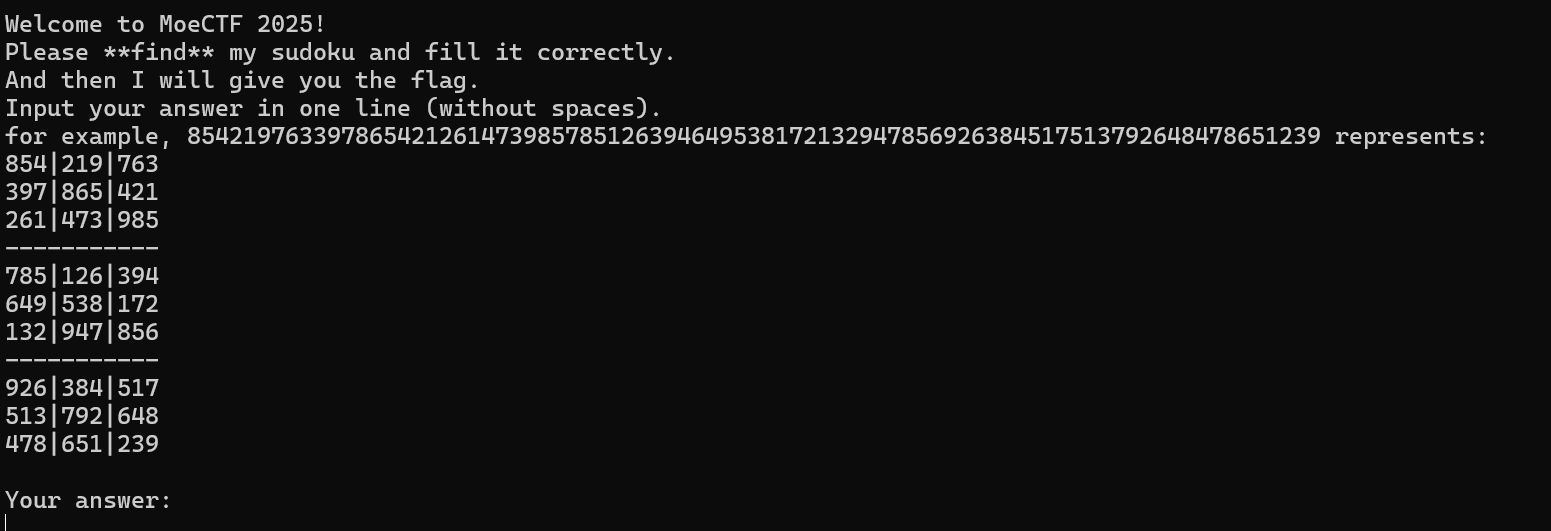Click the sudoku row '854|219|763'
This screenshot has width=1551, height=531.
pos(82,164)
